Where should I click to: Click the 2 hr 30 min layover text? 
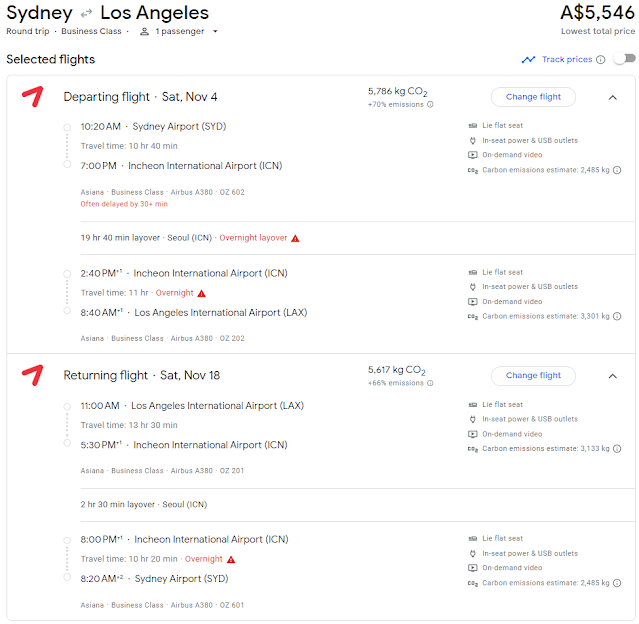coord(117,504)
